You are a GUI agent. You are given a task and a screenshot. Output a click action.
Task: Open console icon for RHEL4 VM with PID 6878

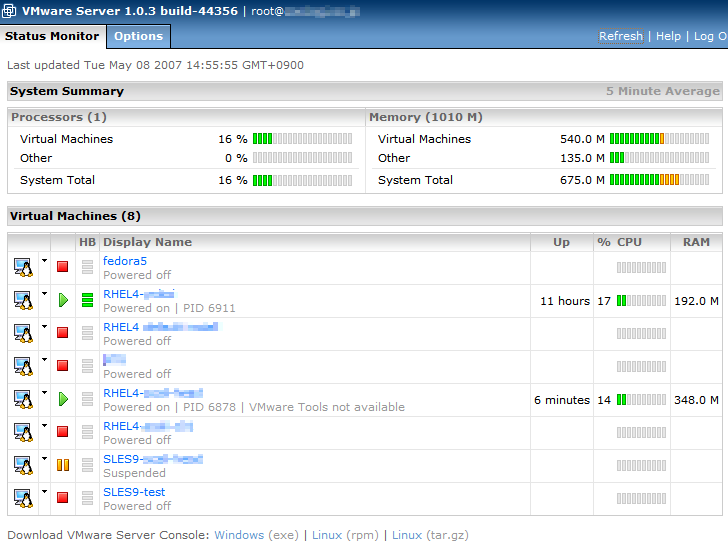click(x=23, y=399)
